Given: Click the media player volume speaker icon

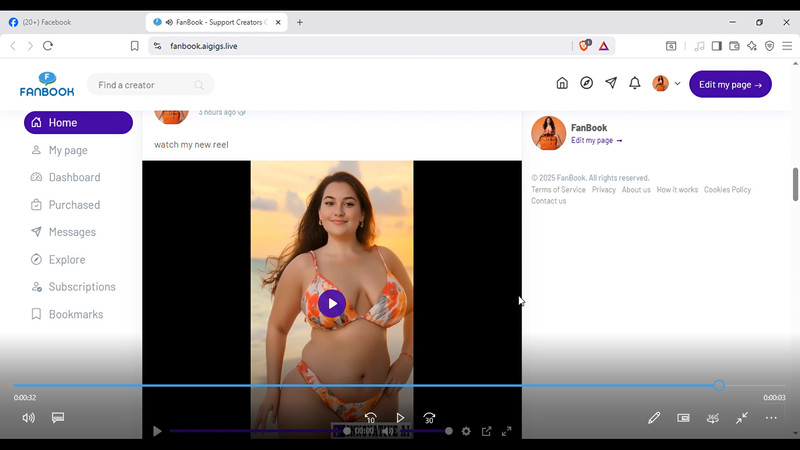Looking at the screenshot, I should click(29, 418).
